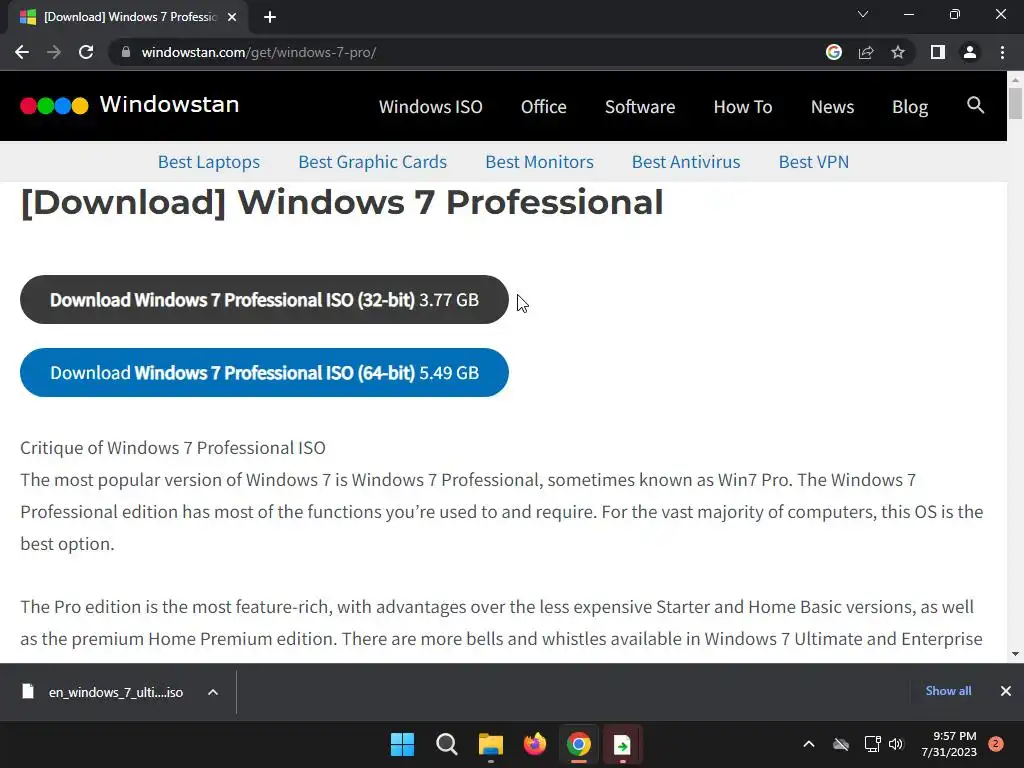Click the Windowstan logo

tap(130, 105)
